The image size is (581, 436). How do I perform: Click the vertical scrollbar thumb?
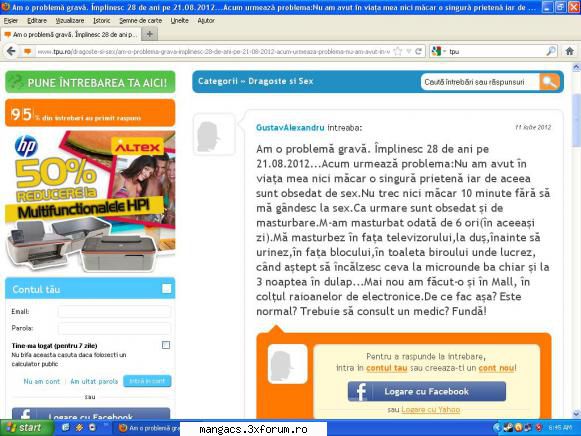(x=576, y=120)
